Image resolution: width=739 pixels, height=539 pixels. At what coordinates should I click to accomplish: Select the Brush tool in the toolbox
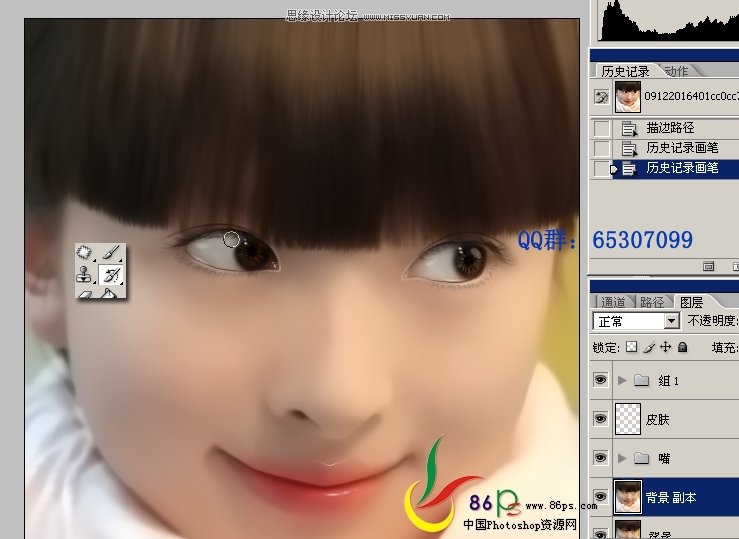(x=111, y=253)
